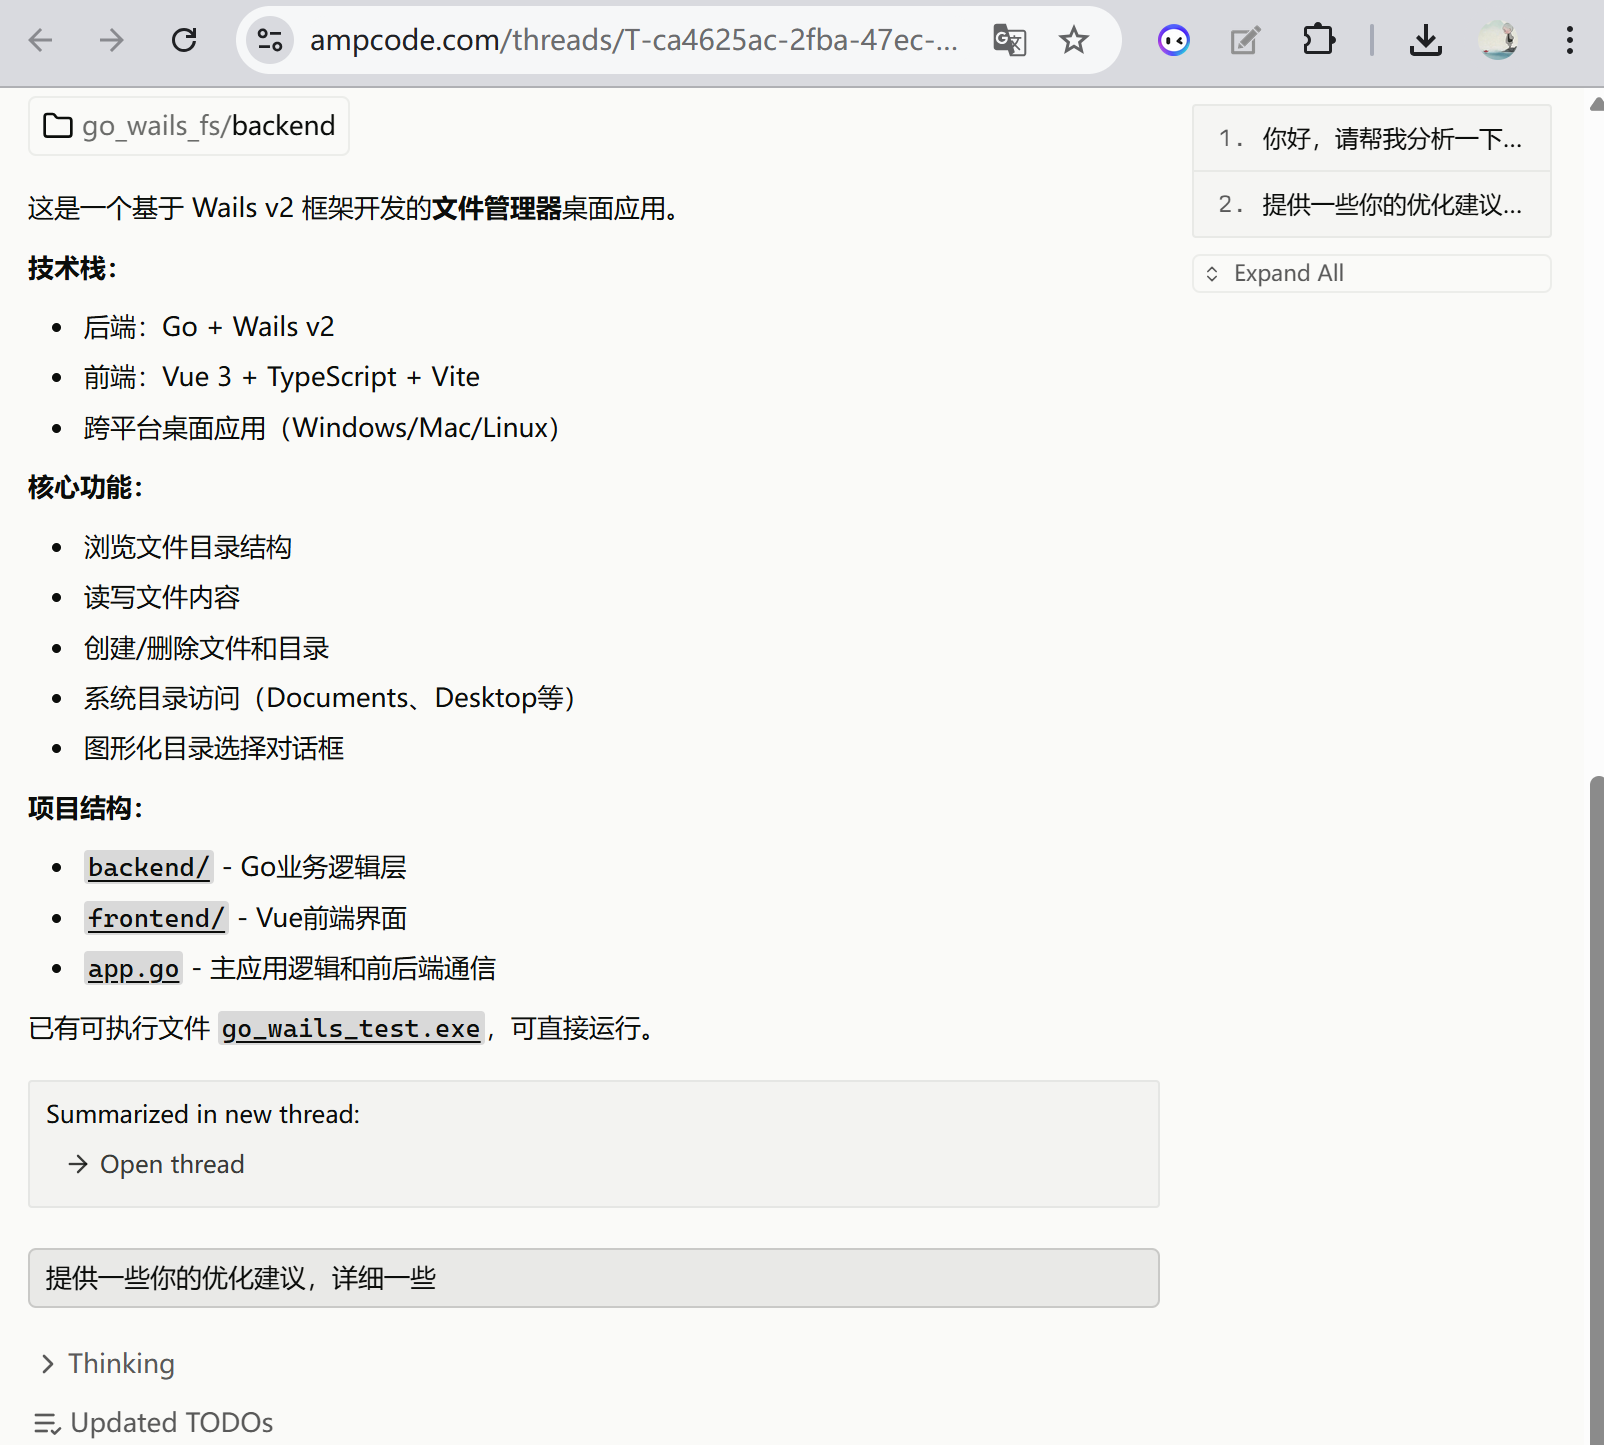Screen dimensions: 1604x1445
Task: Open Google Translate icon in address bar
Action: [1009, 41]
